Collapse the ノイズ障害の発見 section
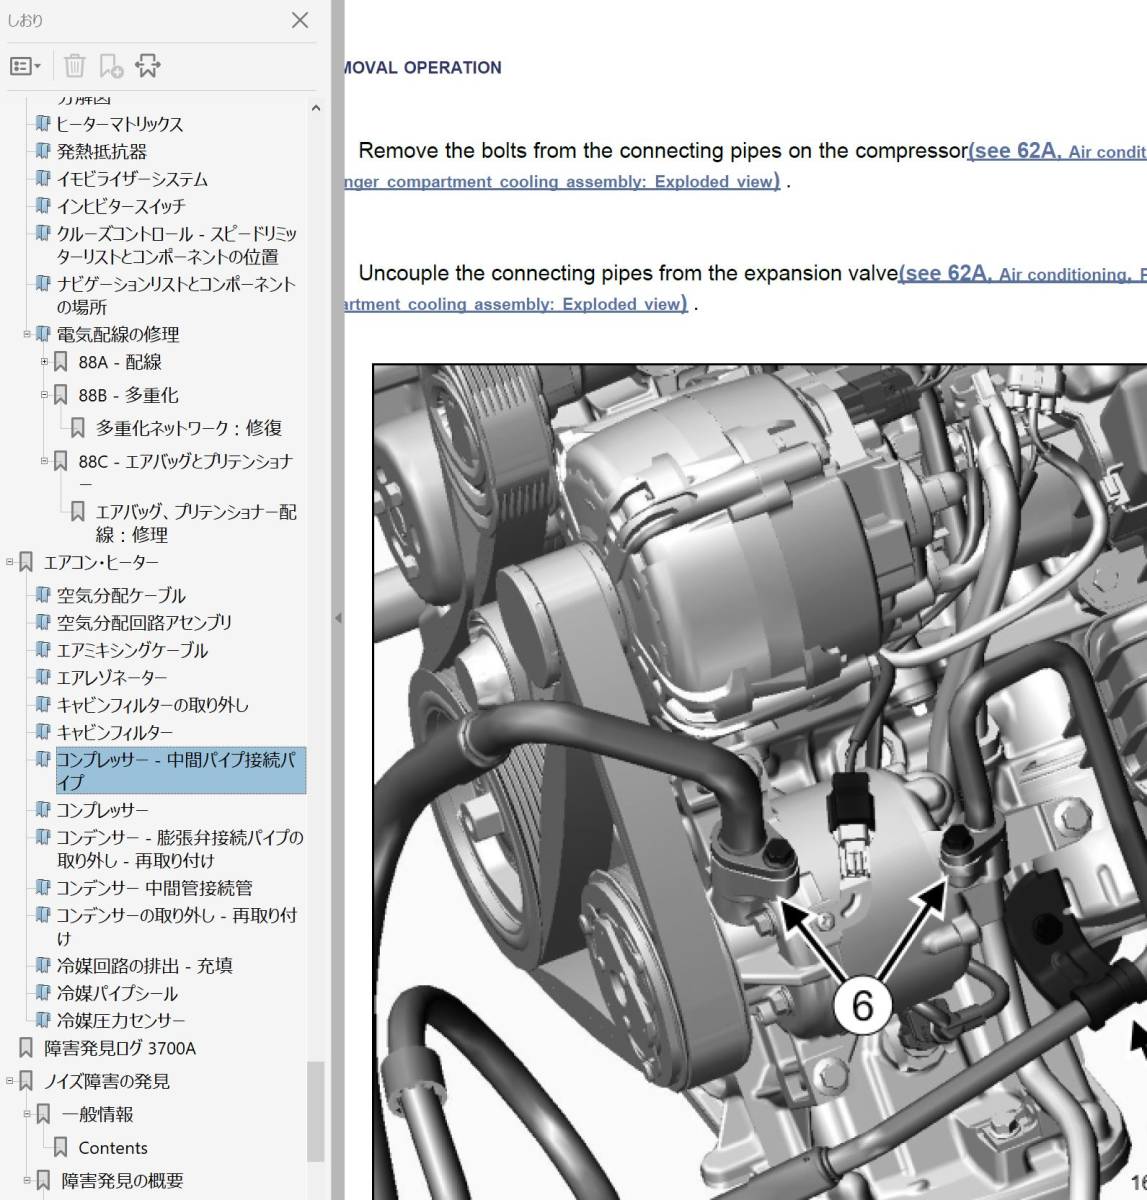 point(10,1081)
